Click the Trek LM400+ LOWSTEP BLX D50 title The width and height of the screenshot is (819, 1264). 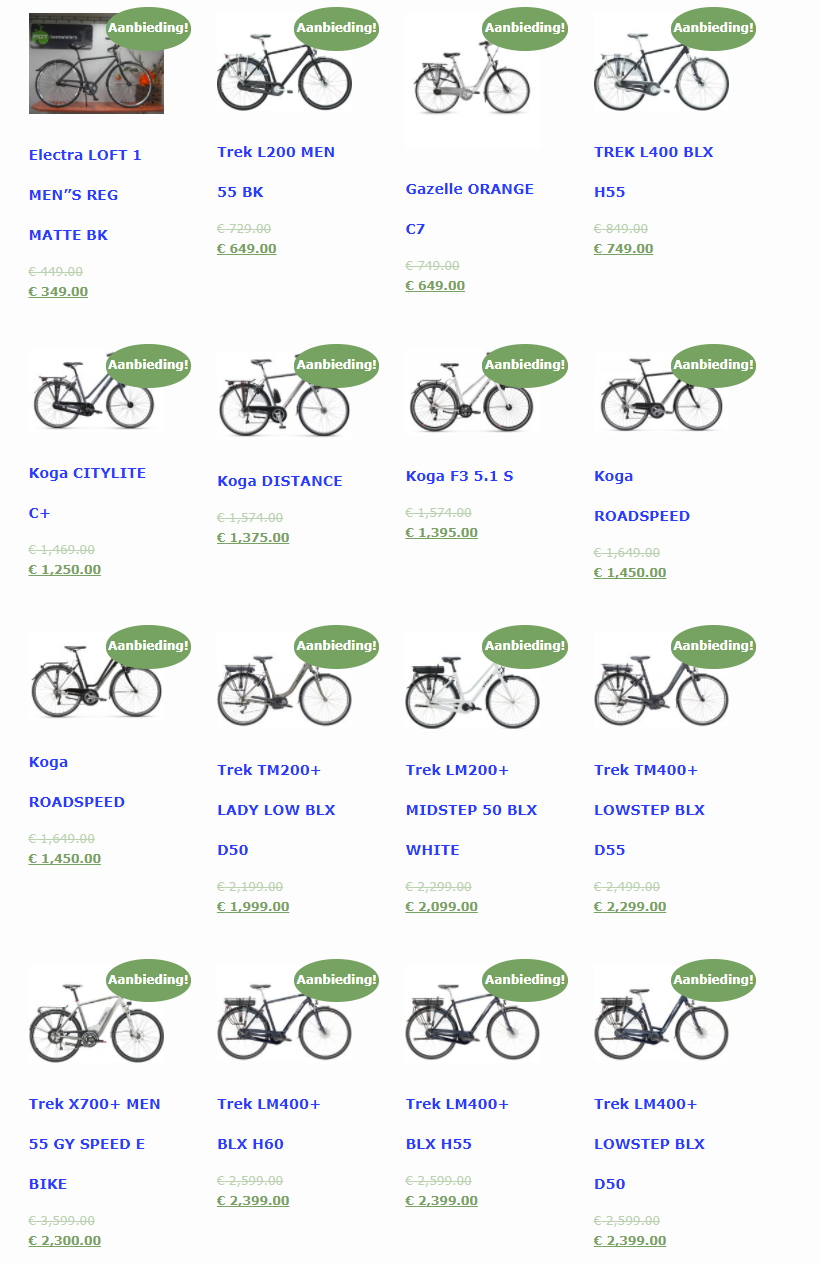point(649,1144)
